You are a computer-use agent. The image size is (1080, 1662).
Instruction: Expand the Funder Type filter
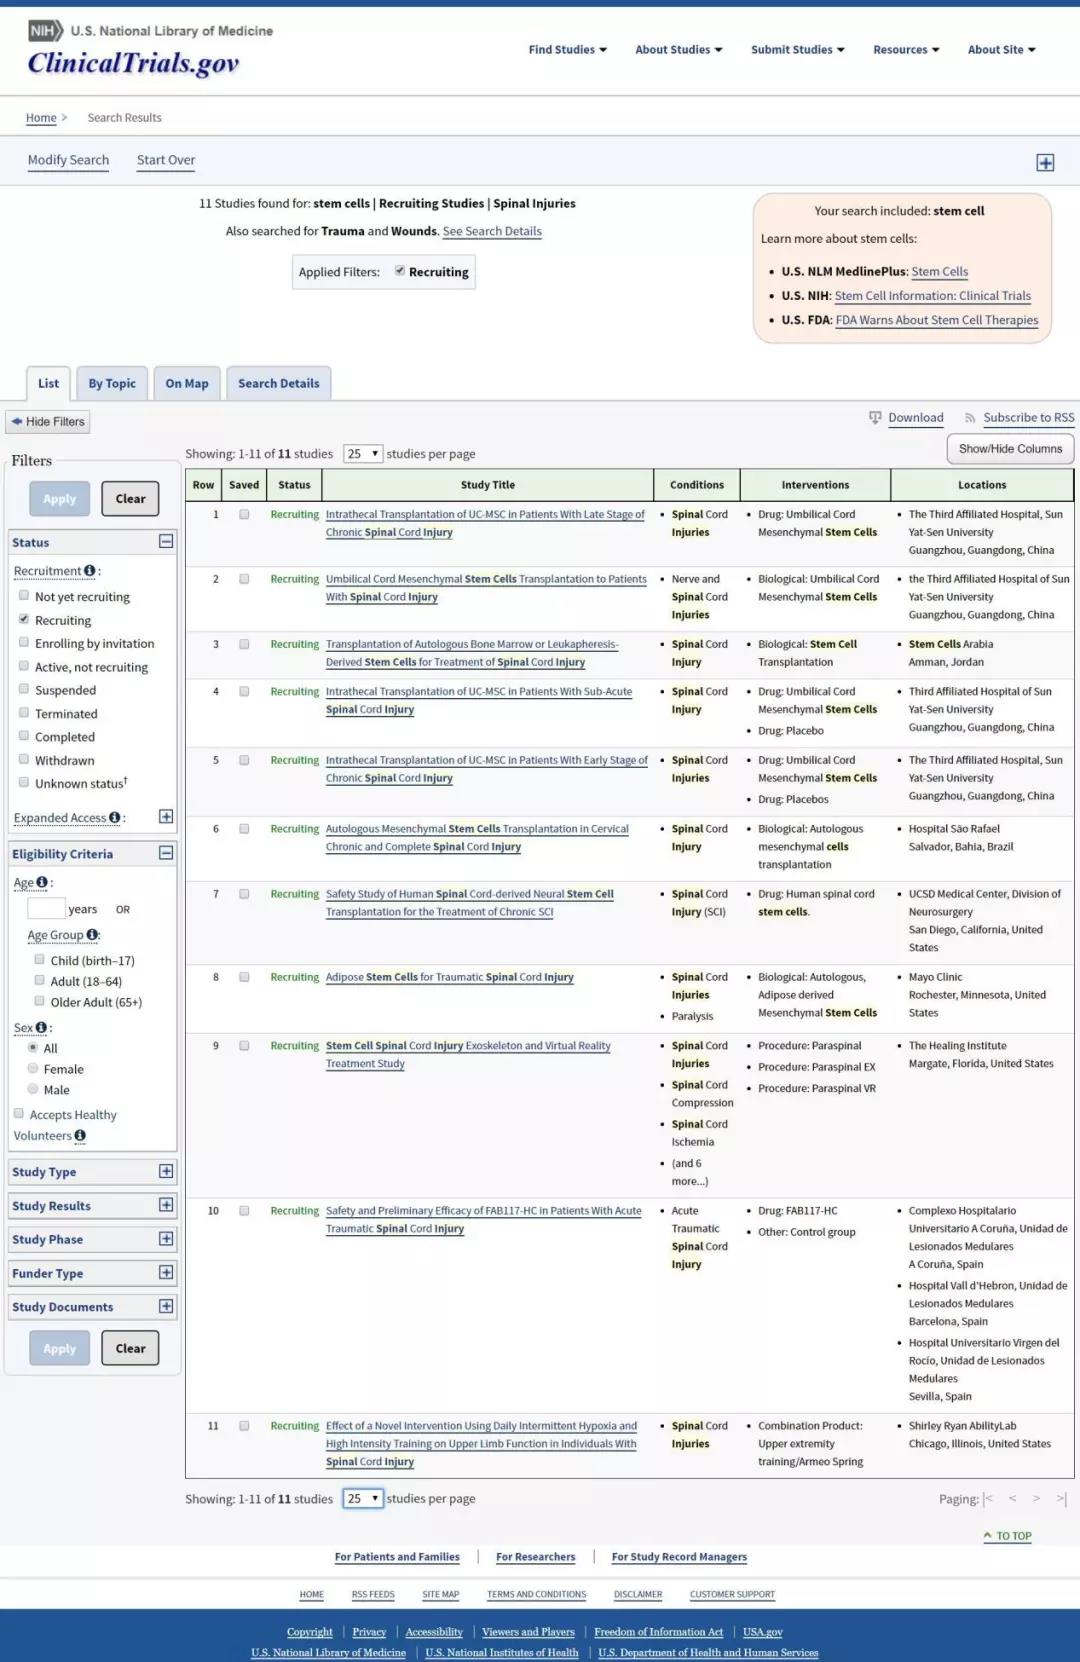point(166,1273)
